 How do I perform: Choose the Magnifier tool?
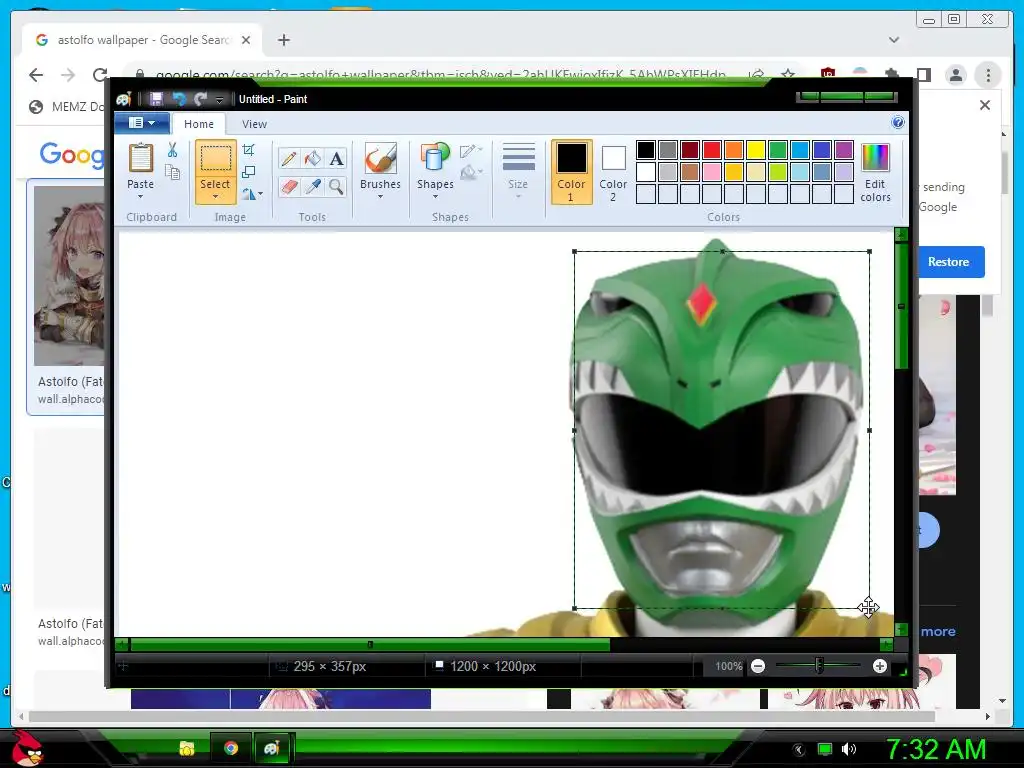click(x=336, y=187)
